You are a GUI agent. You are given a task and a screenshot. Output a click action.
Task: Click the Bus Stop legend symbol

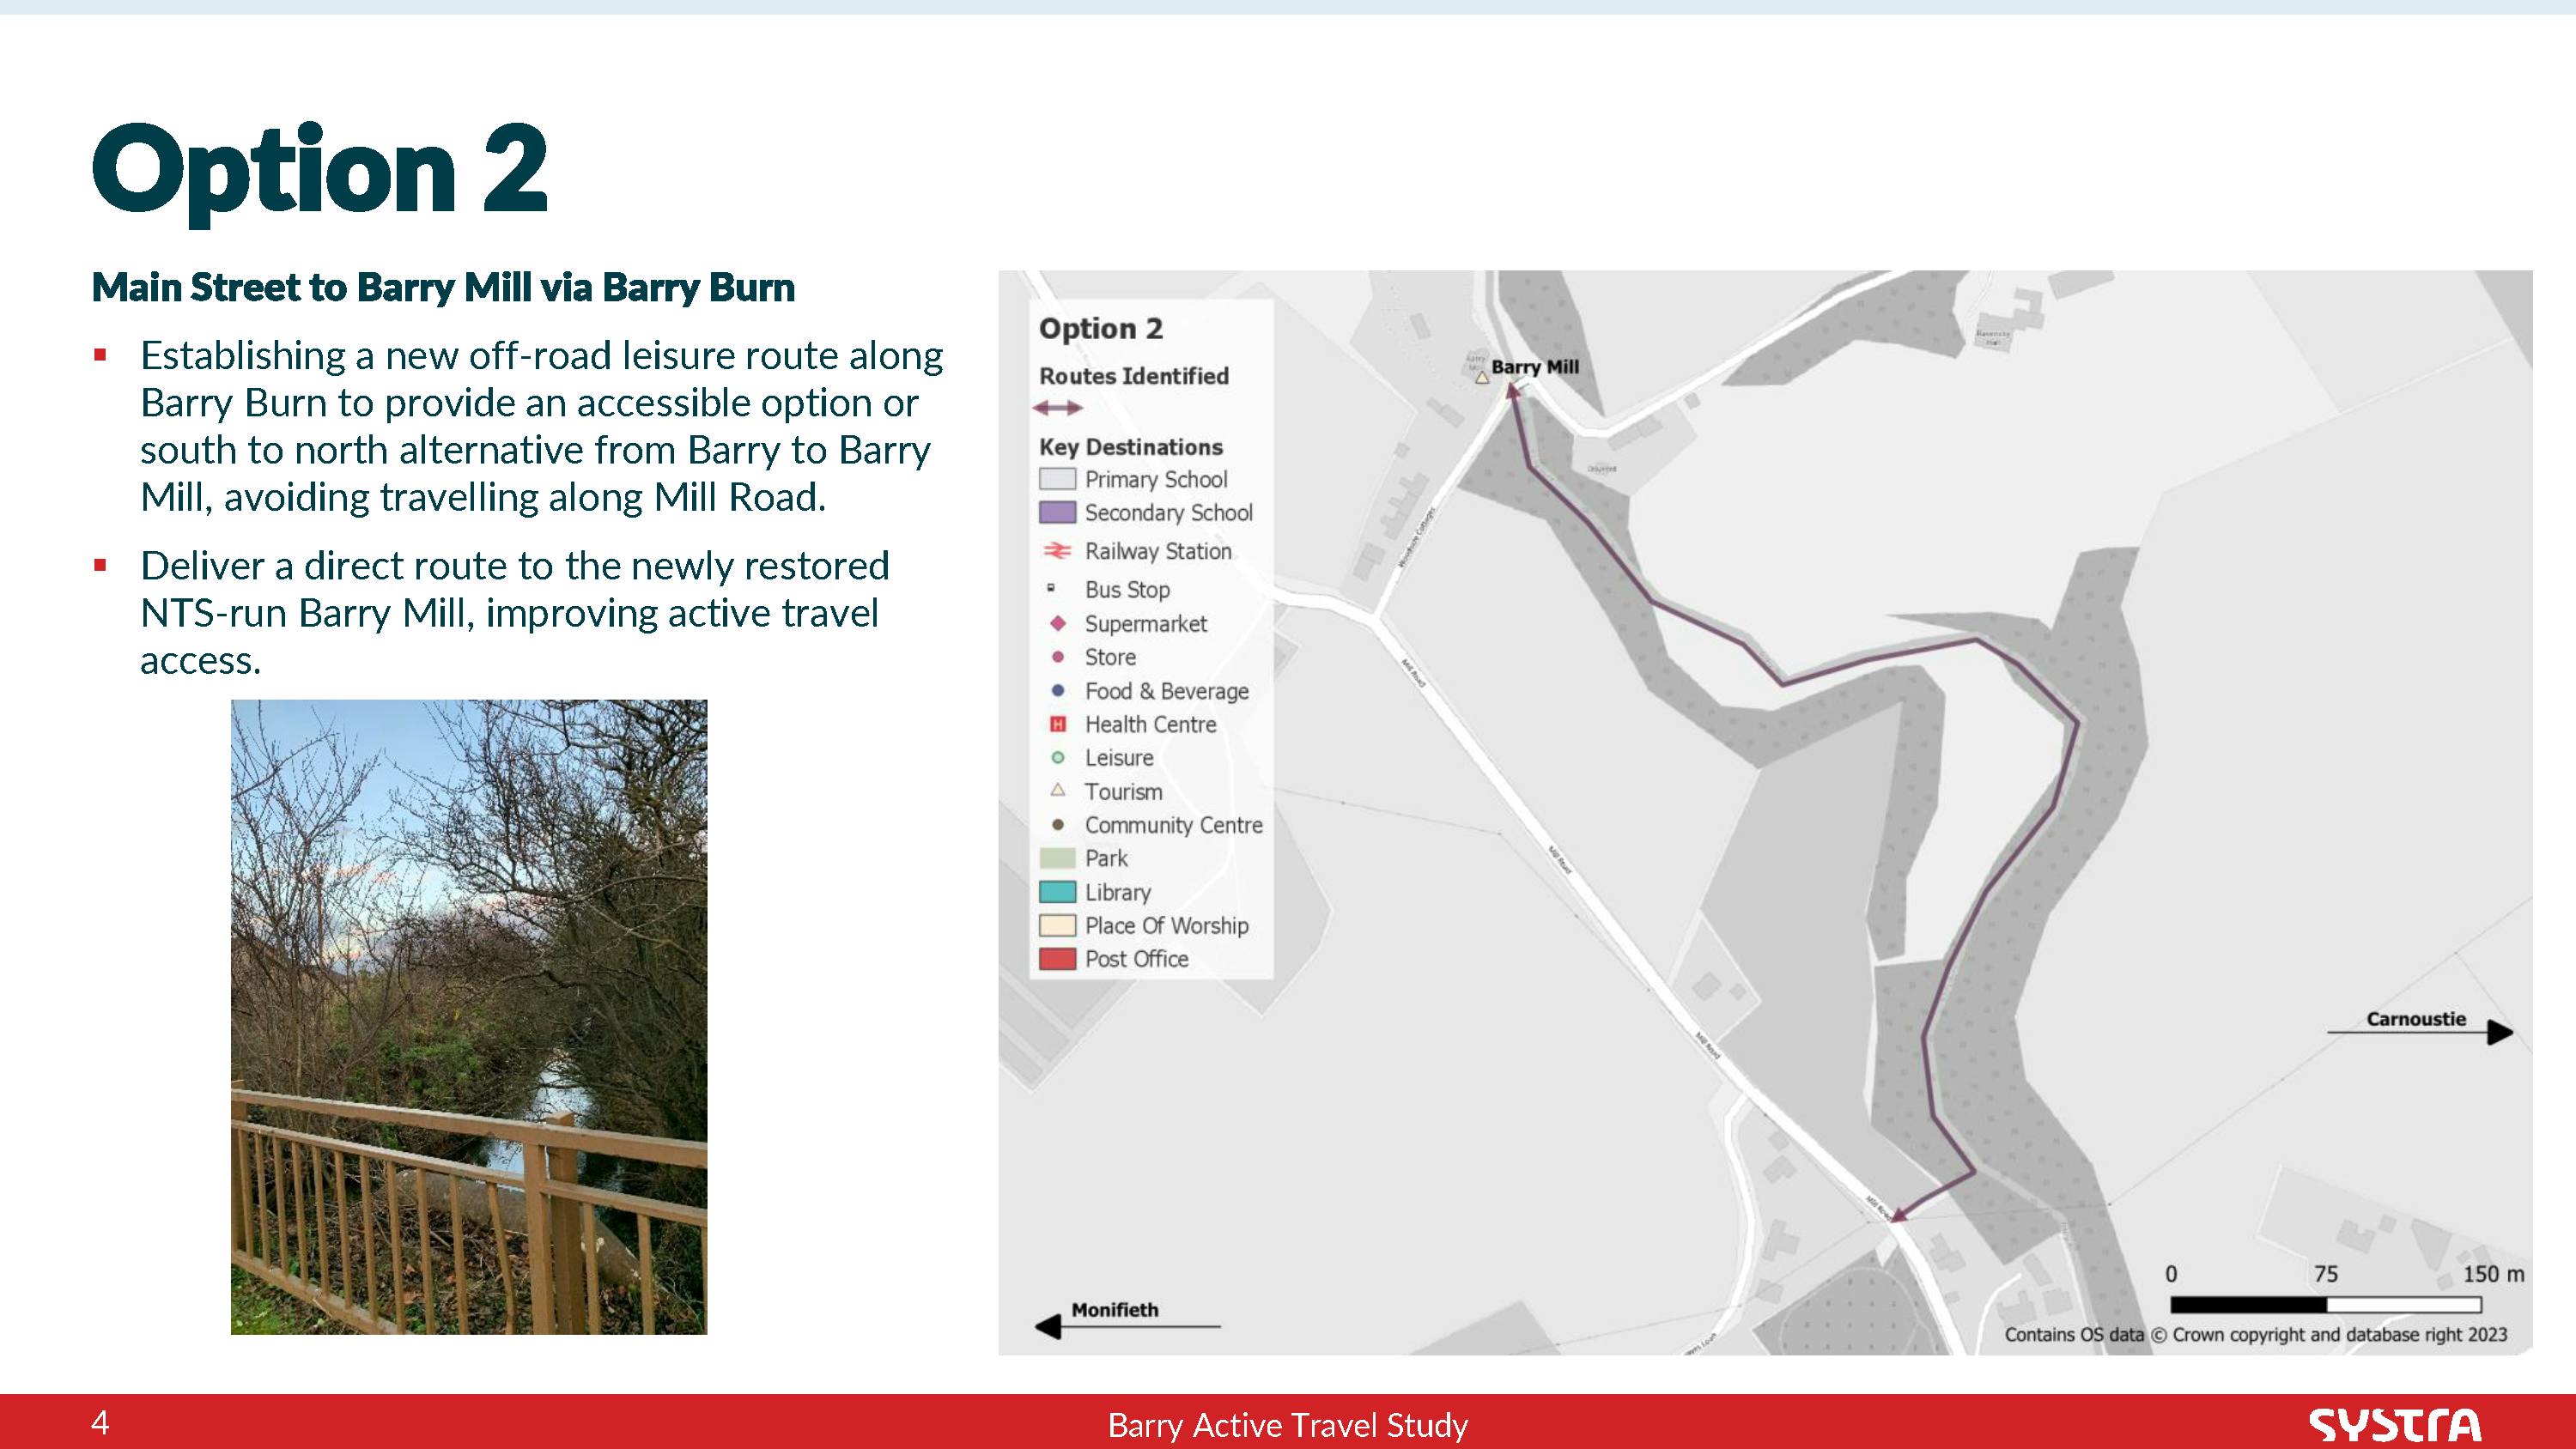pos(1051,588)
